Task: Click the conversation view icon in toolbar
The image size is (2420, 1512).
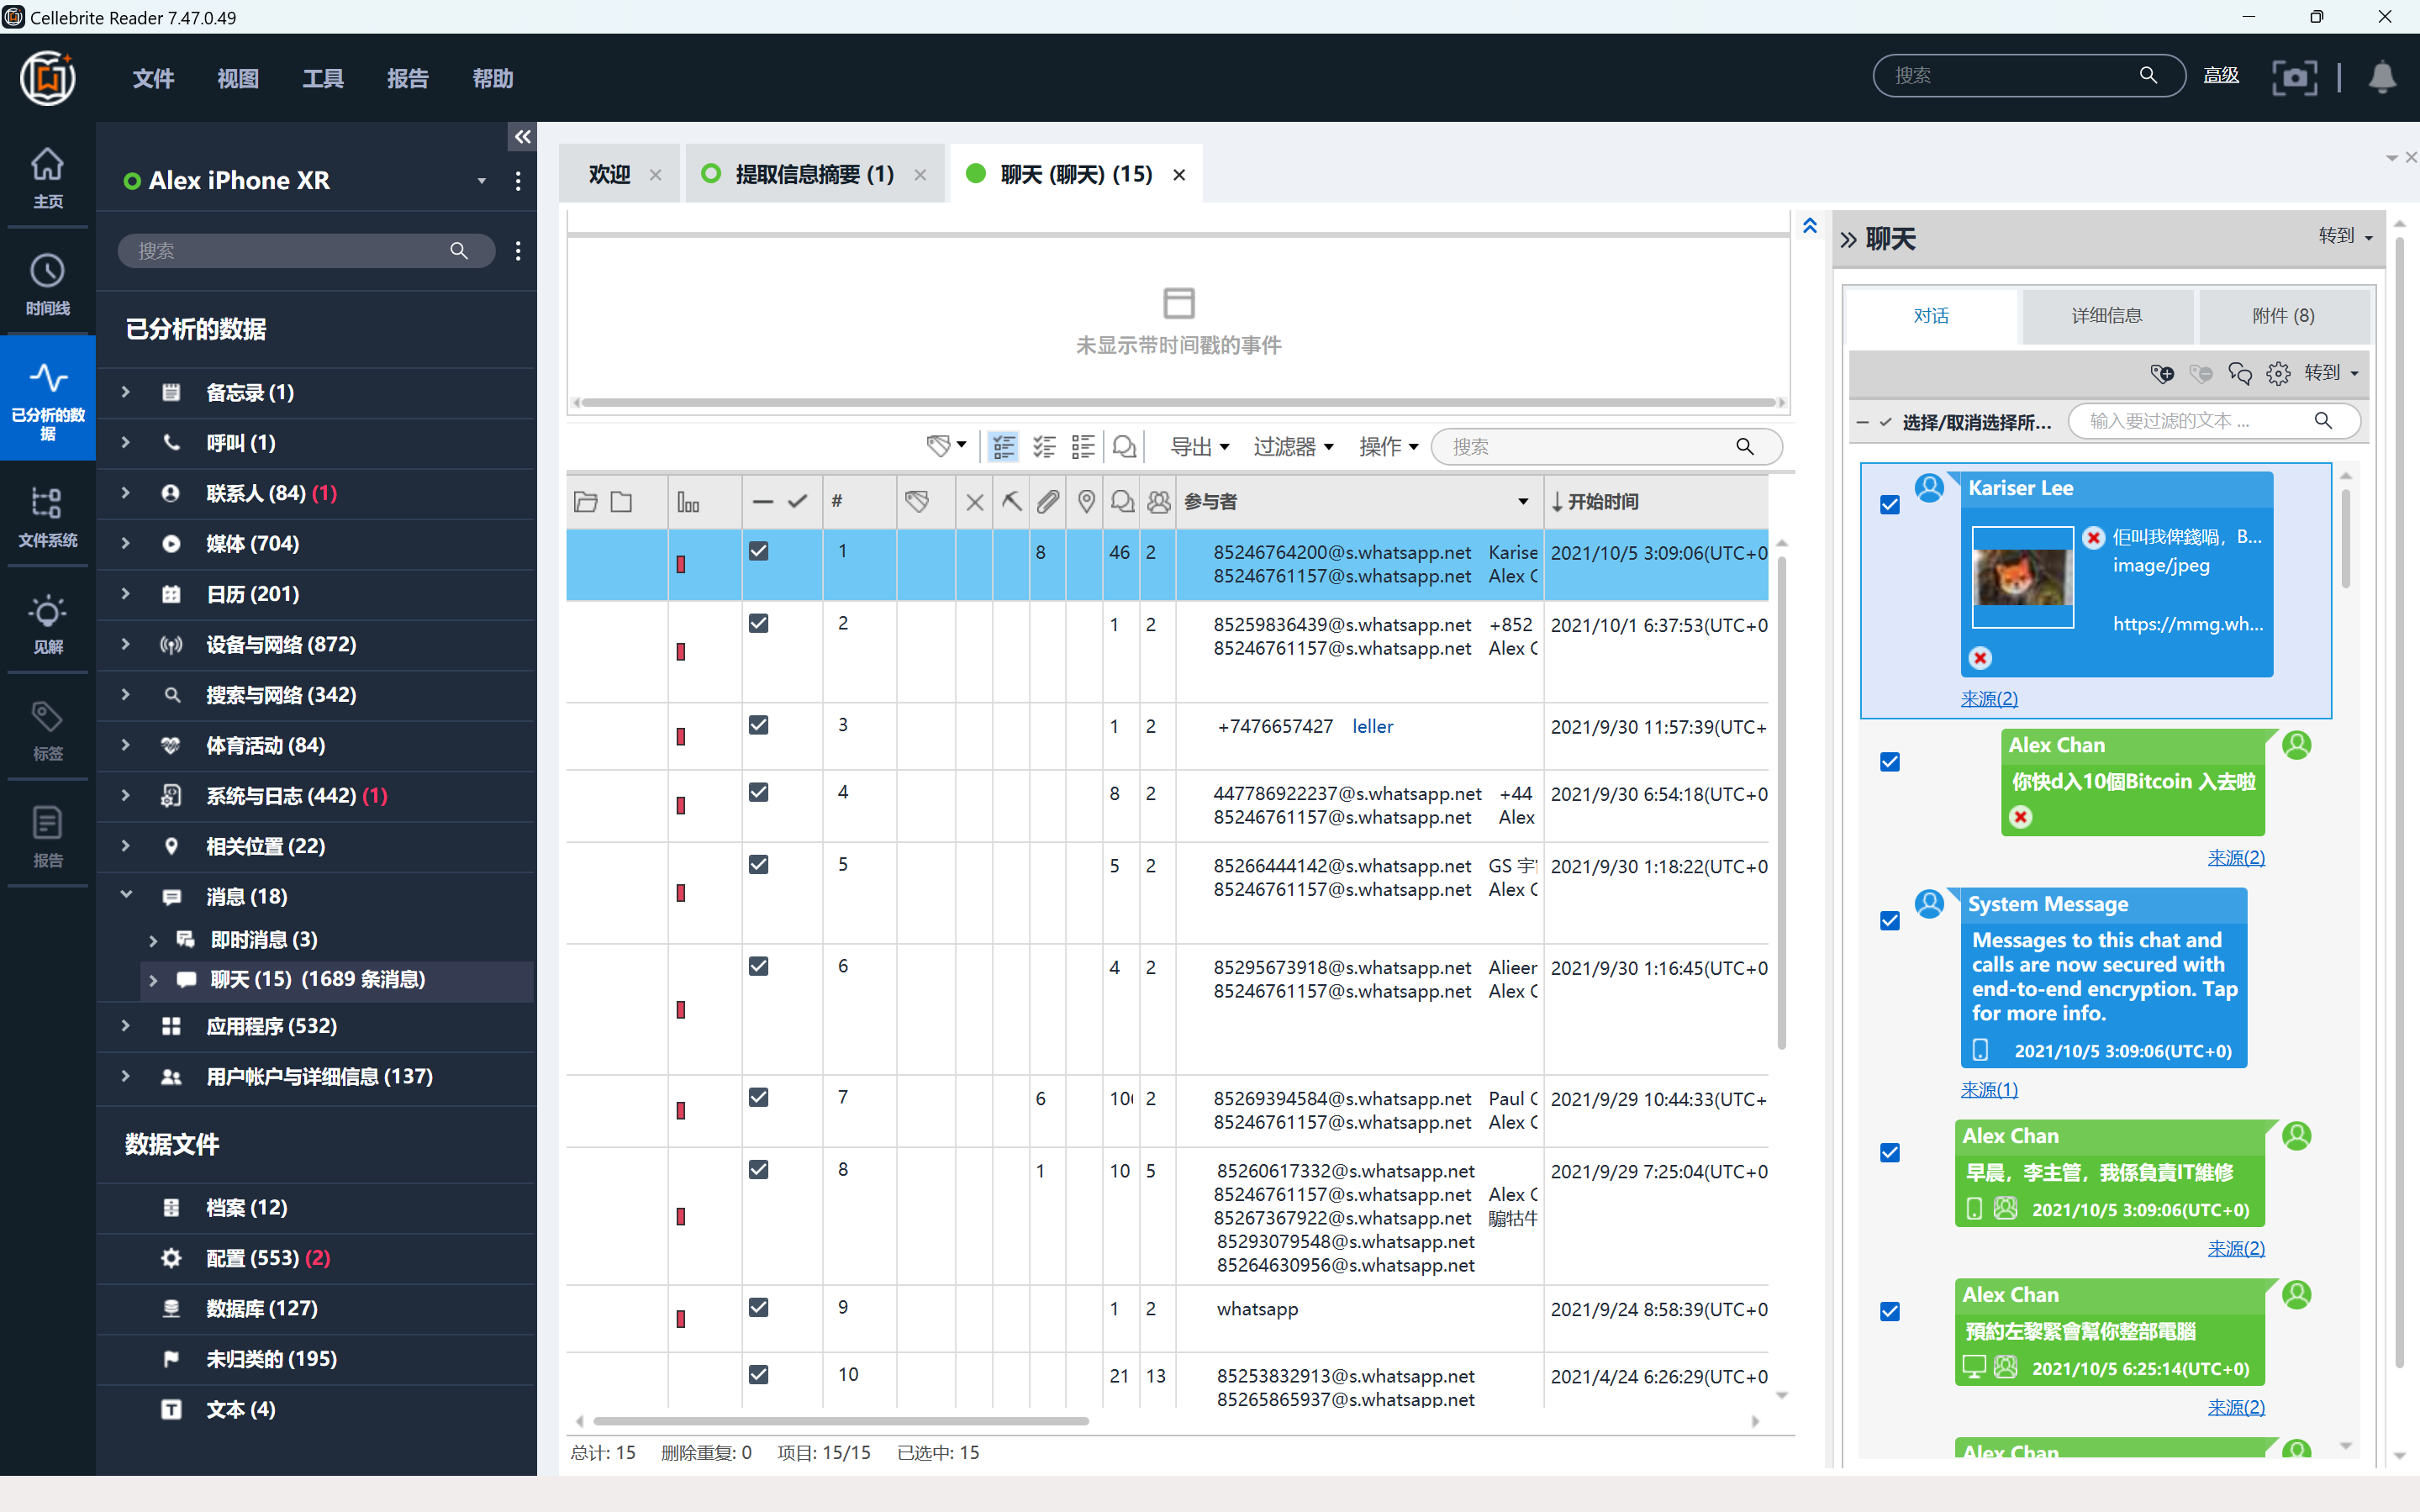Action: point(1124,447)
